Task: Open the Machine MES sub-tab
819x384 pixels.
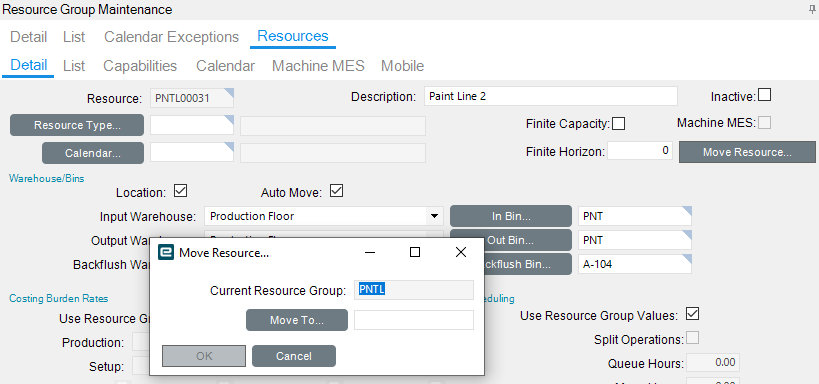Action: point(318,66)
